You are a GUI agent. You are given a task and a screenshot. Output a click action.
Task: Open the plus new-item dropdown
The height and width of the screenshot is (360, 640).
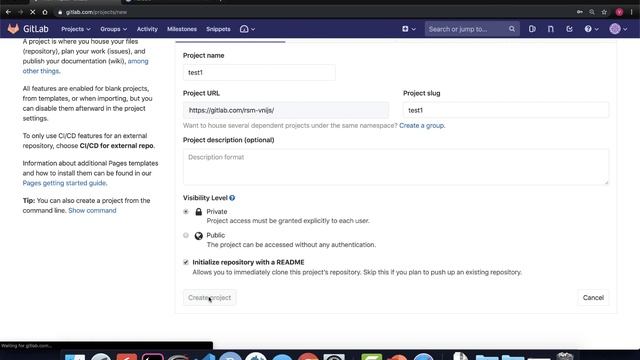click(x=409, y=29)
